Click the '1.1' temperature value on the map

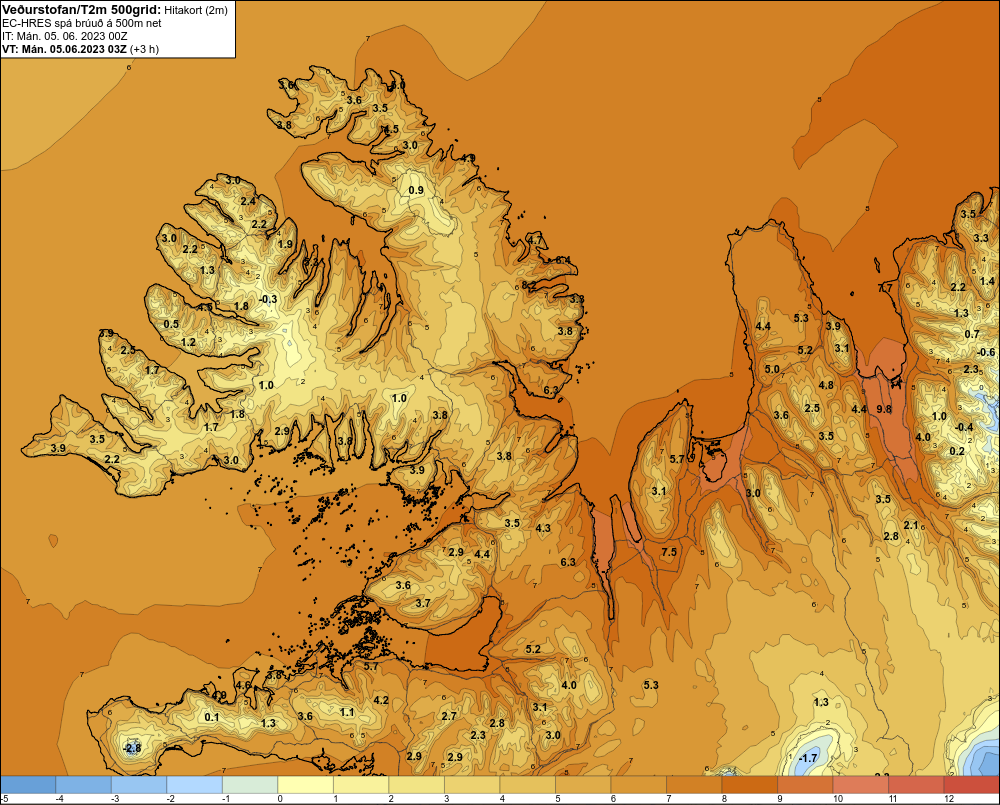347,712
